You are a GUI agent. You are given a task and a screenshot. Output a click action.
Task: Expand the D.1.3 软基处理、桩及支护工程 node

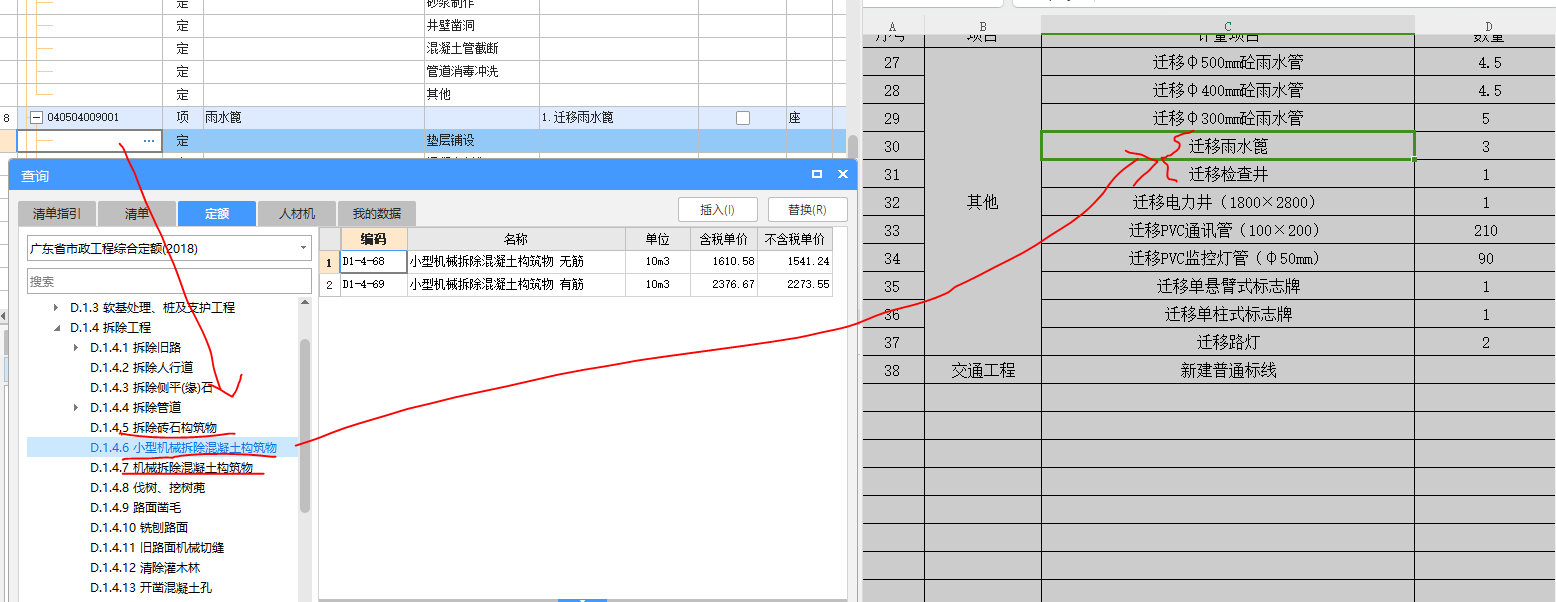(x=57, y=308)
